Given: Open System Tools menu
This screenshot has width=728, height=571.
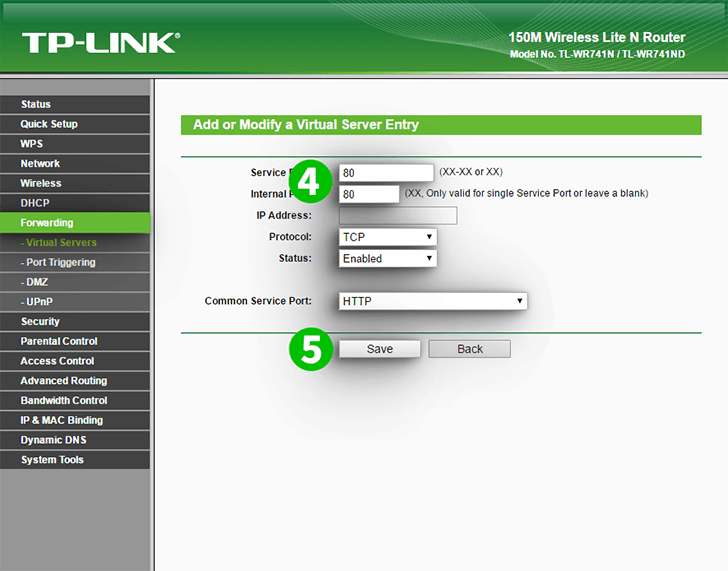Looking at the screenshot, I should tap(75, 460).
